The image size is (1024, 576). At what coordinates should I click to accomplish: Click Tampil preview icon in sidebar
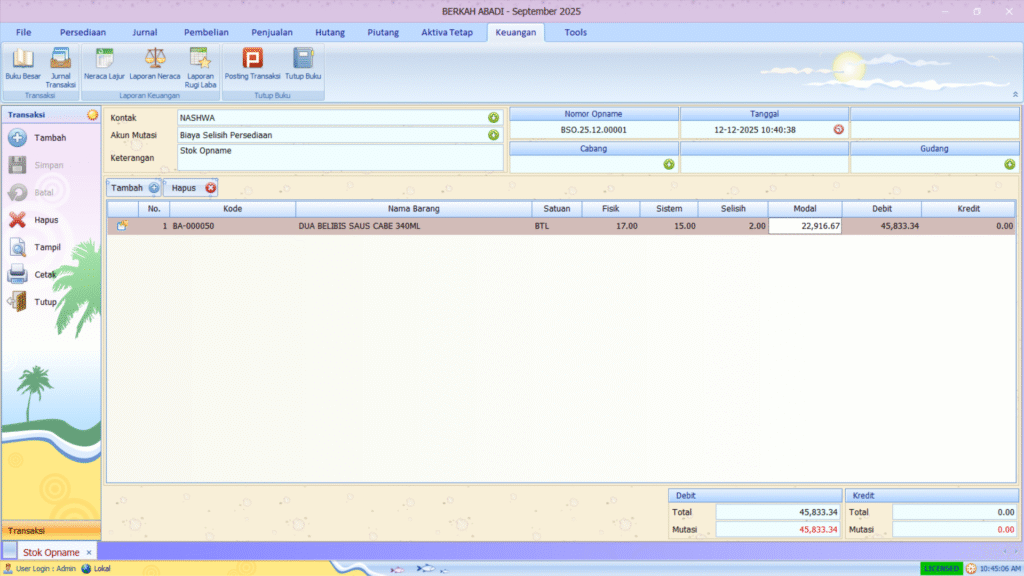pos(18,247)
